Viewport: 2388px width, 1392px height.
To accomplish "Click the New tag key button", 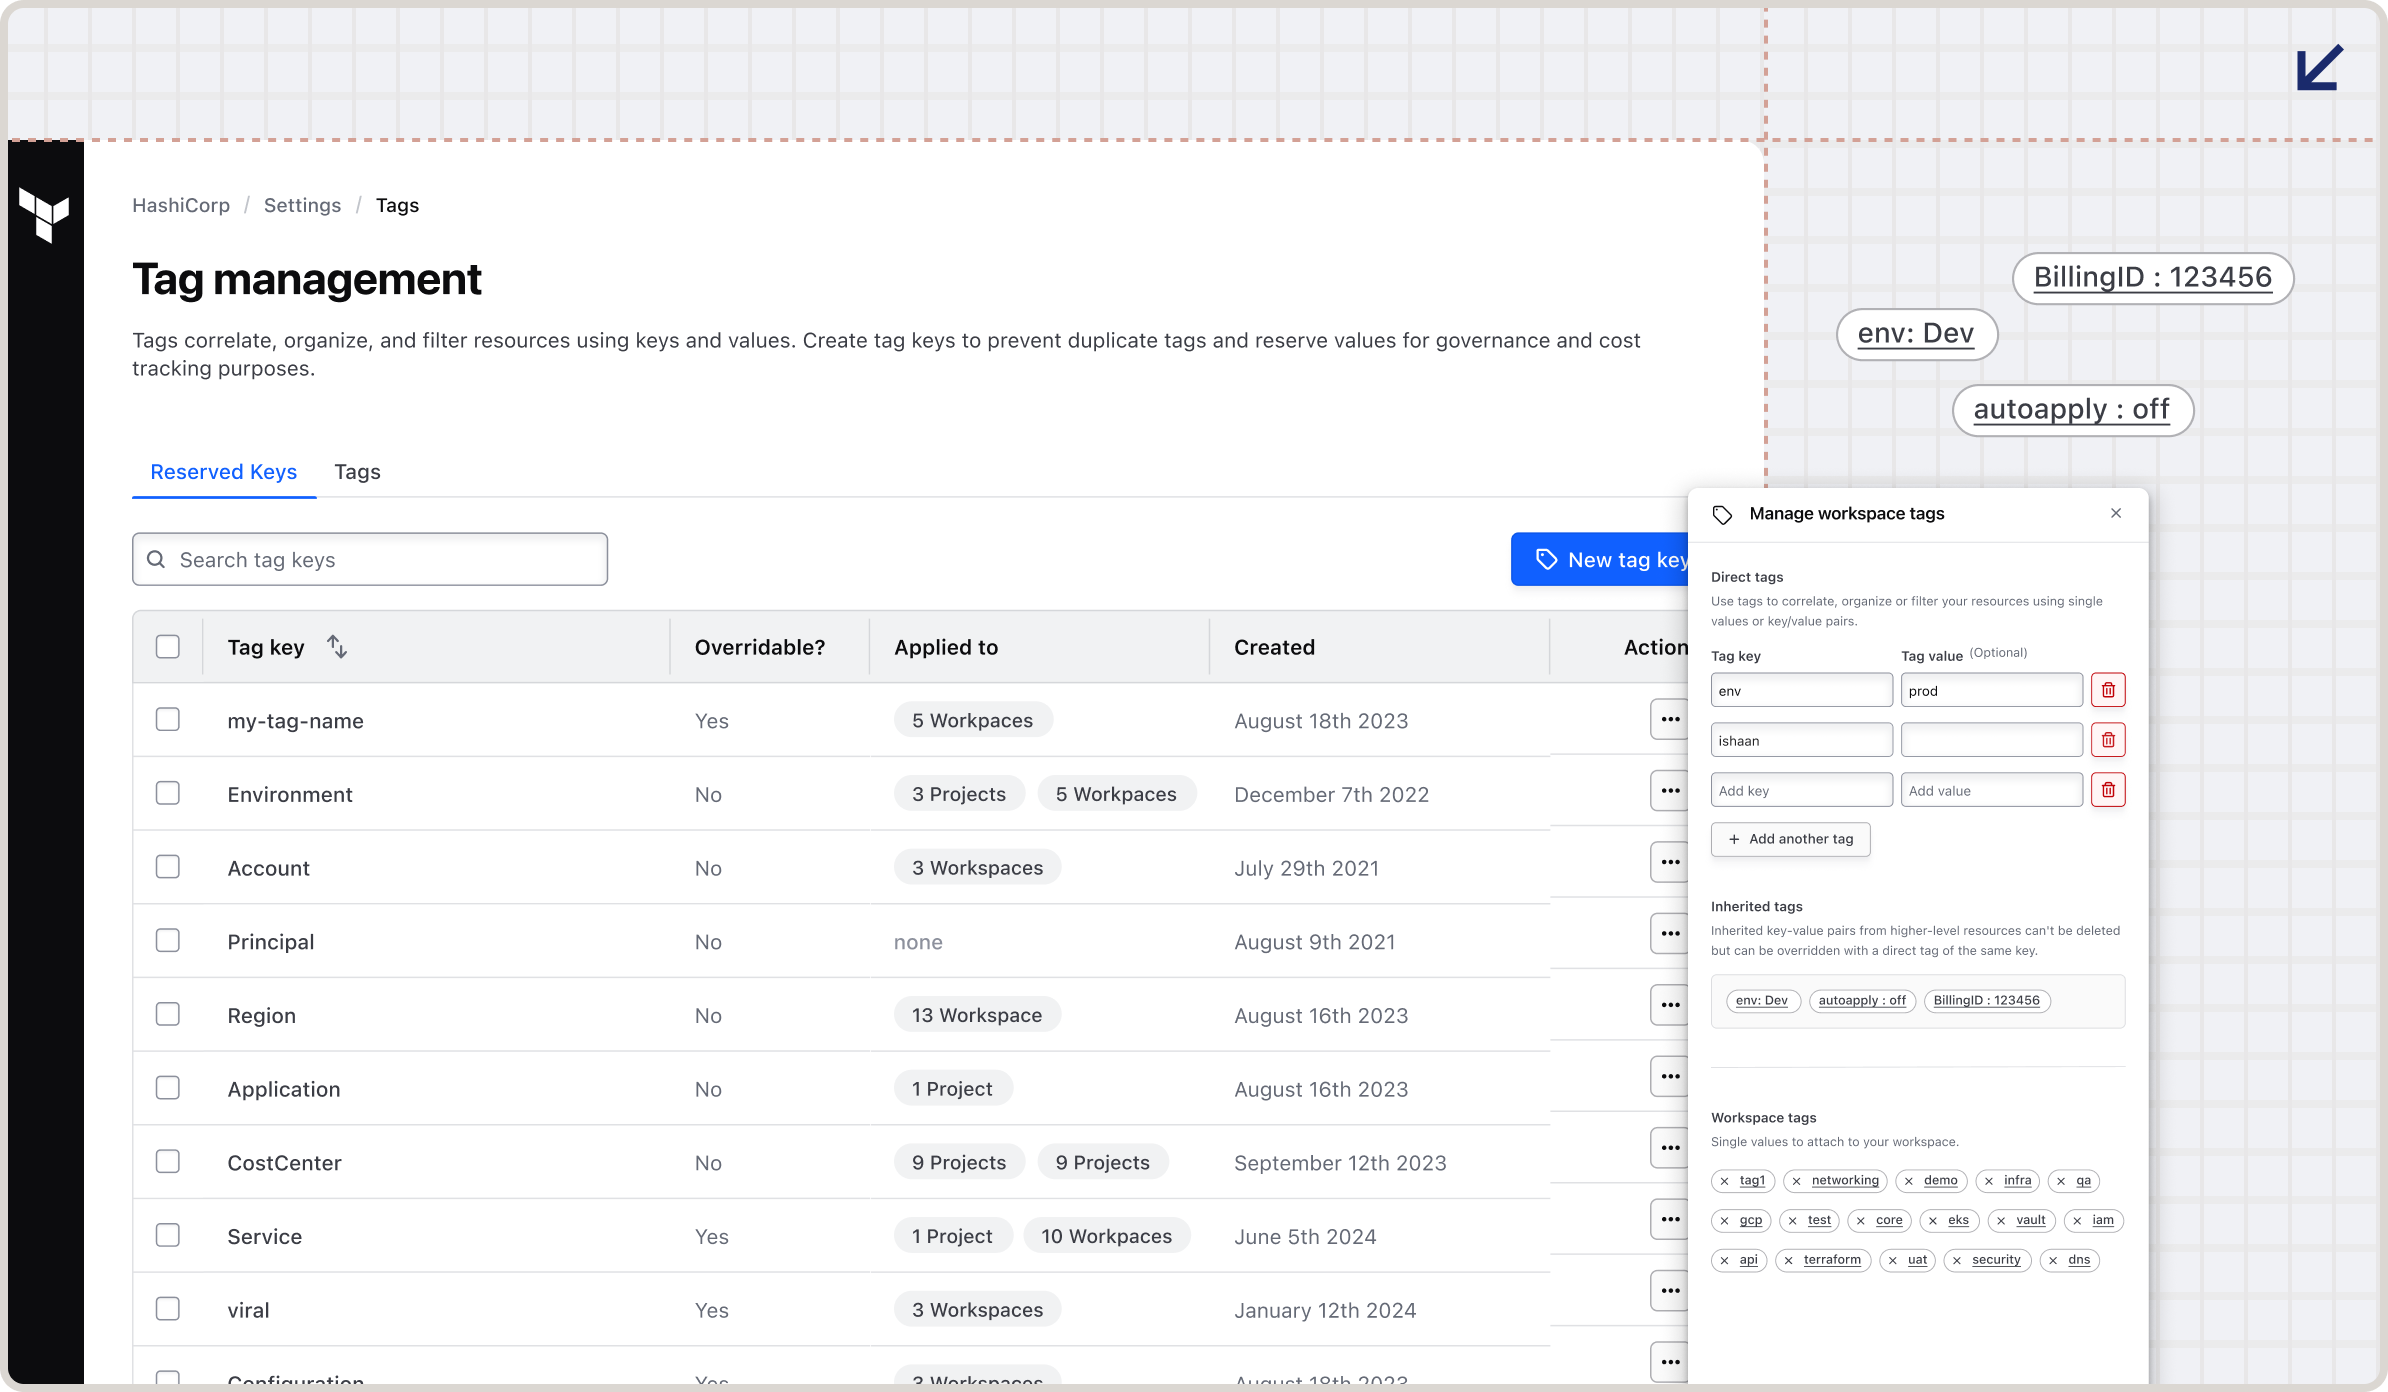I will (1600, 560).
